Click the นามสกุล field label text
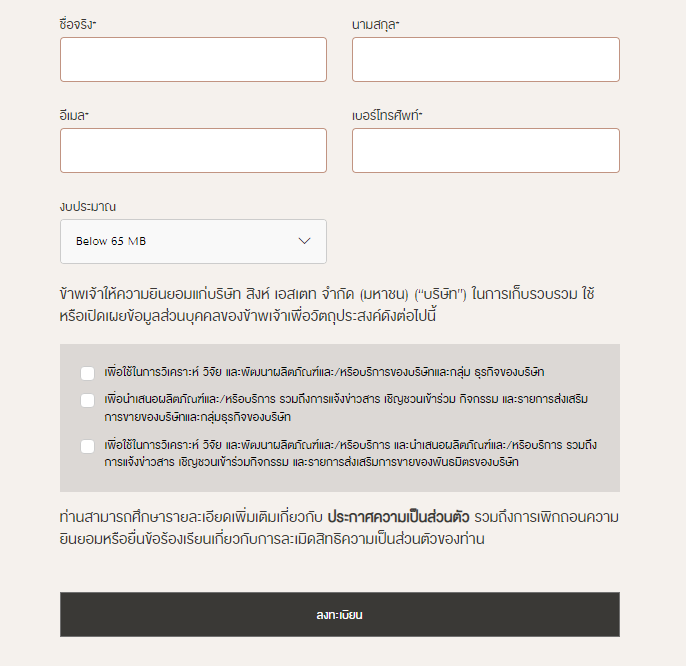Viewport: 686px width, 666px height. pos(375,23)
